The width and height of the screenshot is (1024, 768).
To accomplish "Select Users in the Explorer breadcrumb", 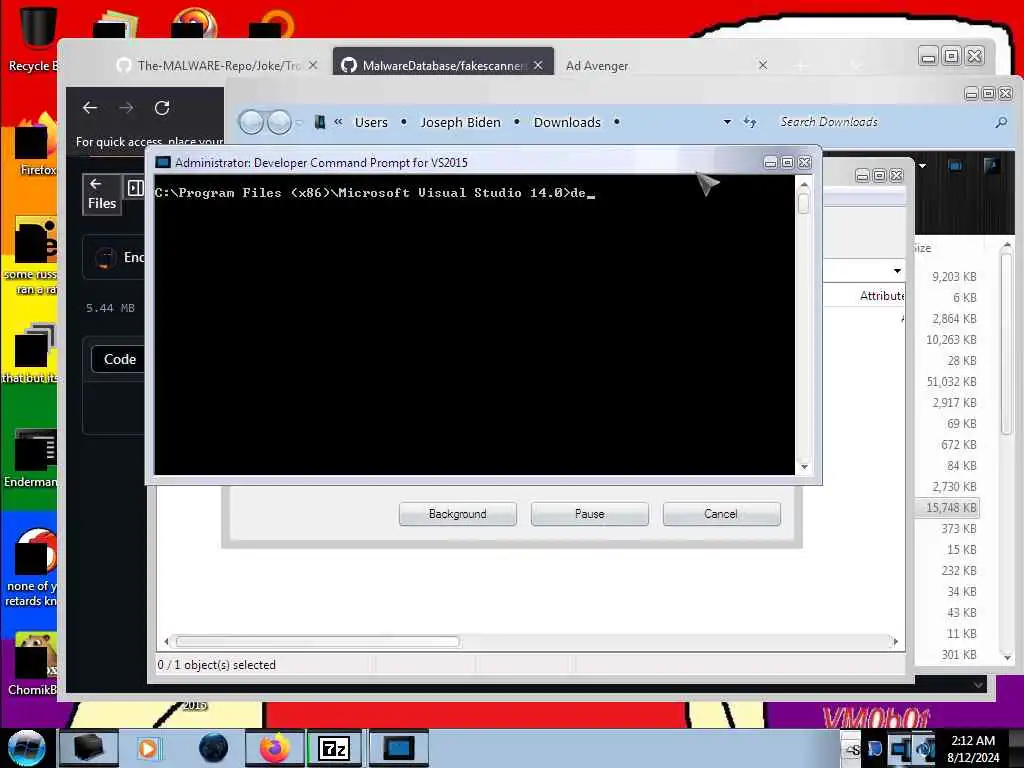I will (371, 122).
